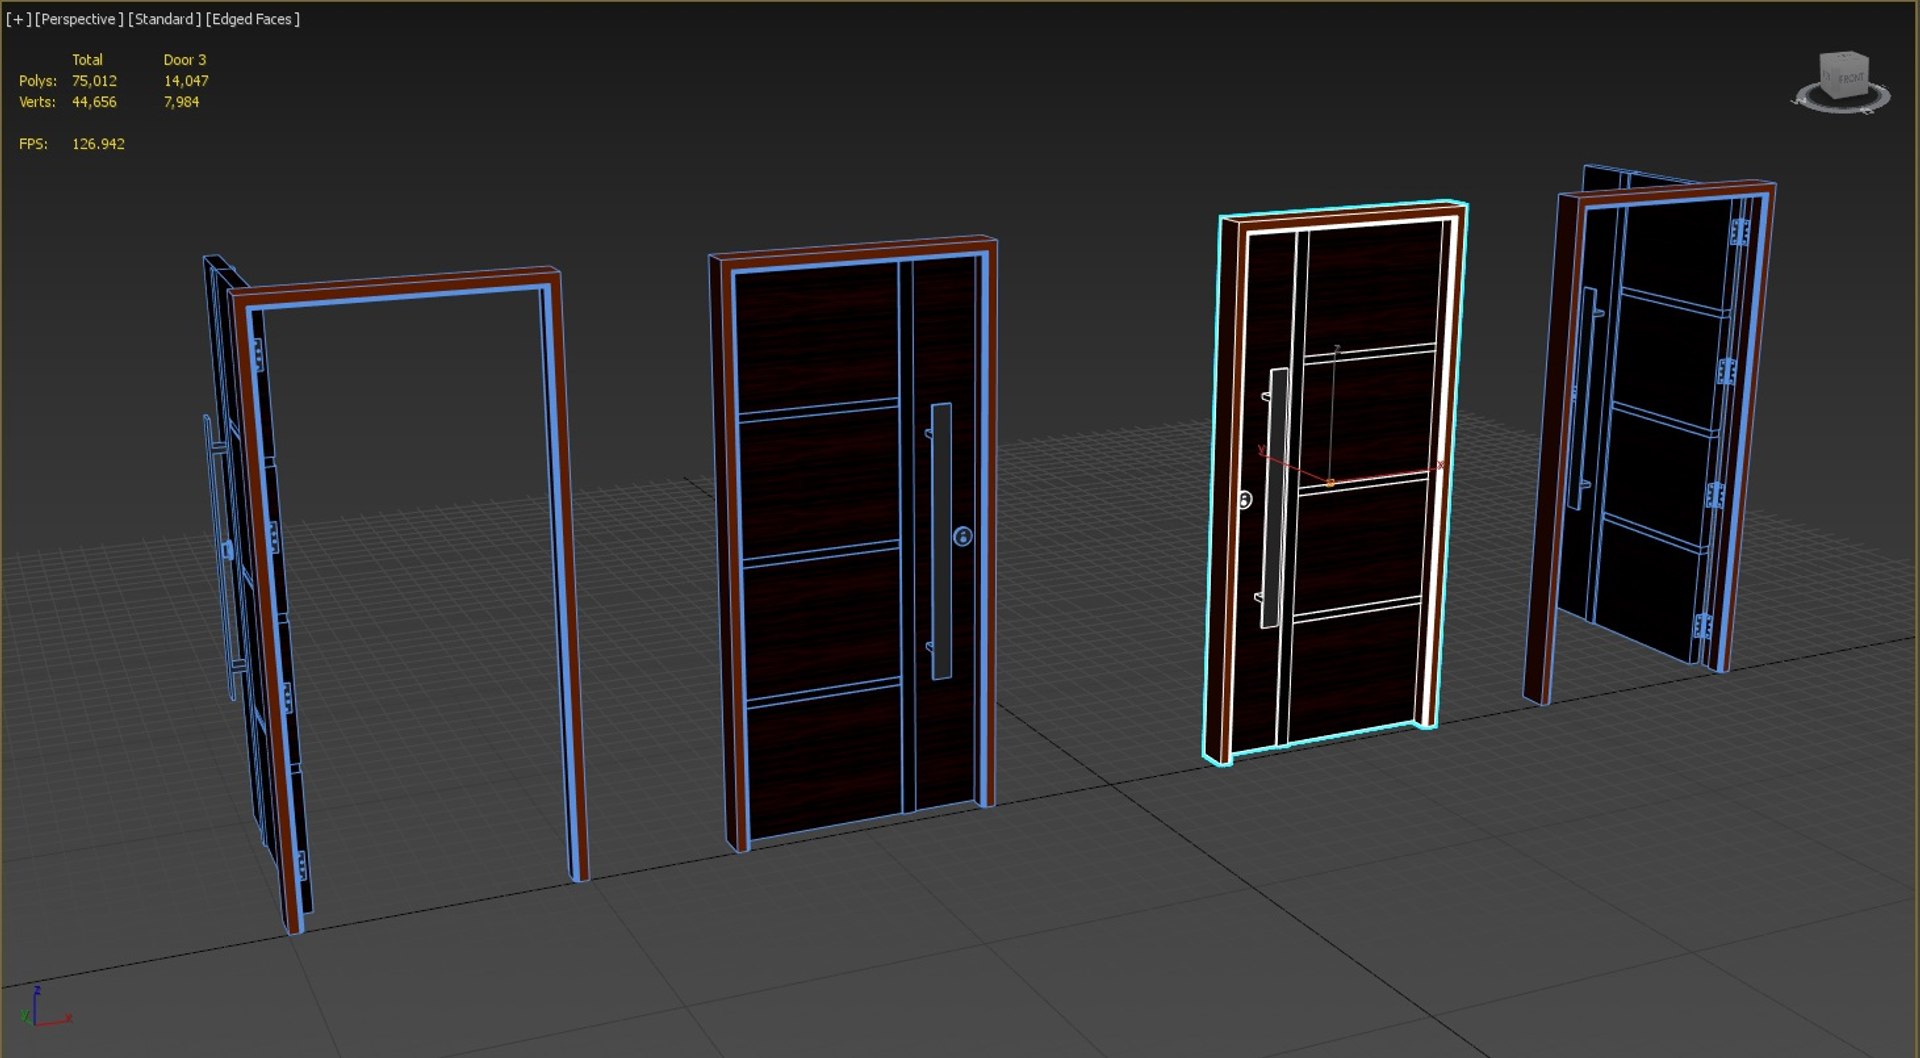Click the lock cylinder on Door 3

point(1245,499)
